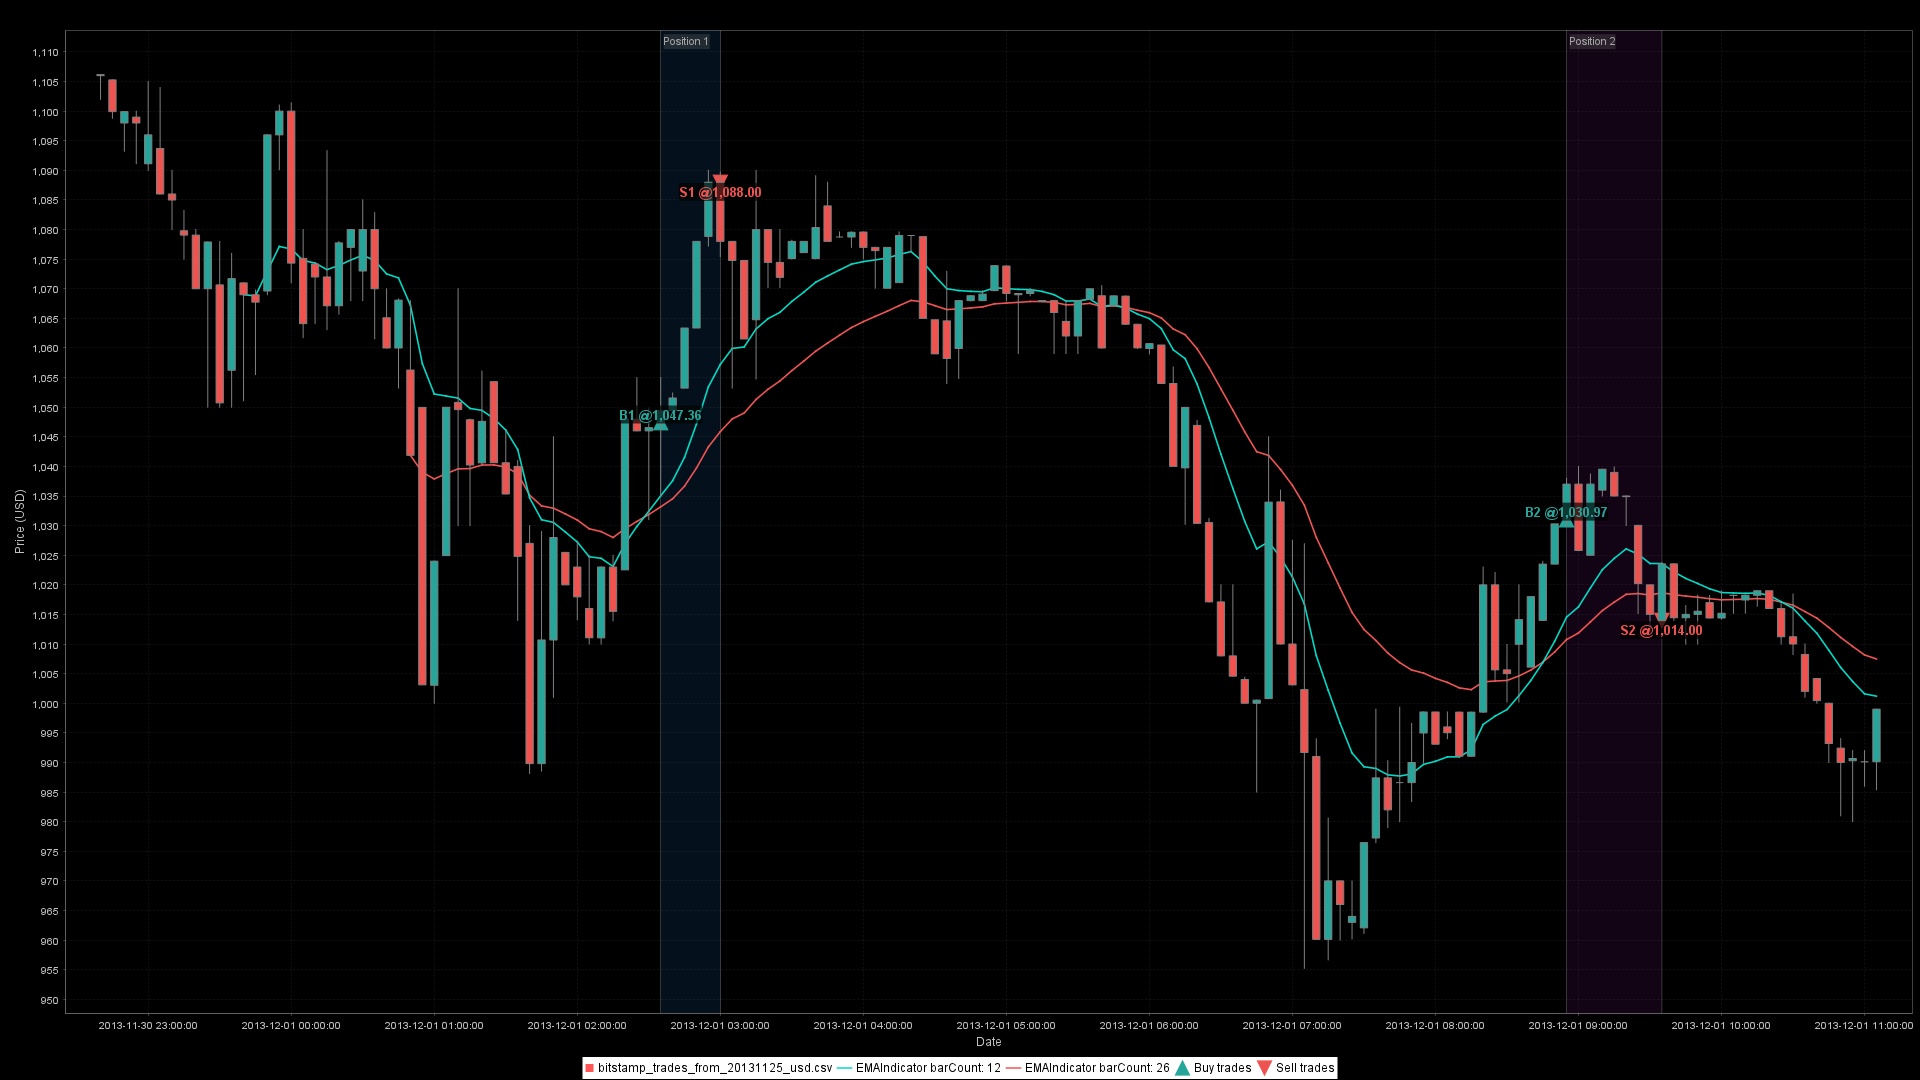Click the bitstamp_trades_from_20131125_usd.csv legend label
The width and height of the screenshot is (1920, 1080).
pos(714,1068)
